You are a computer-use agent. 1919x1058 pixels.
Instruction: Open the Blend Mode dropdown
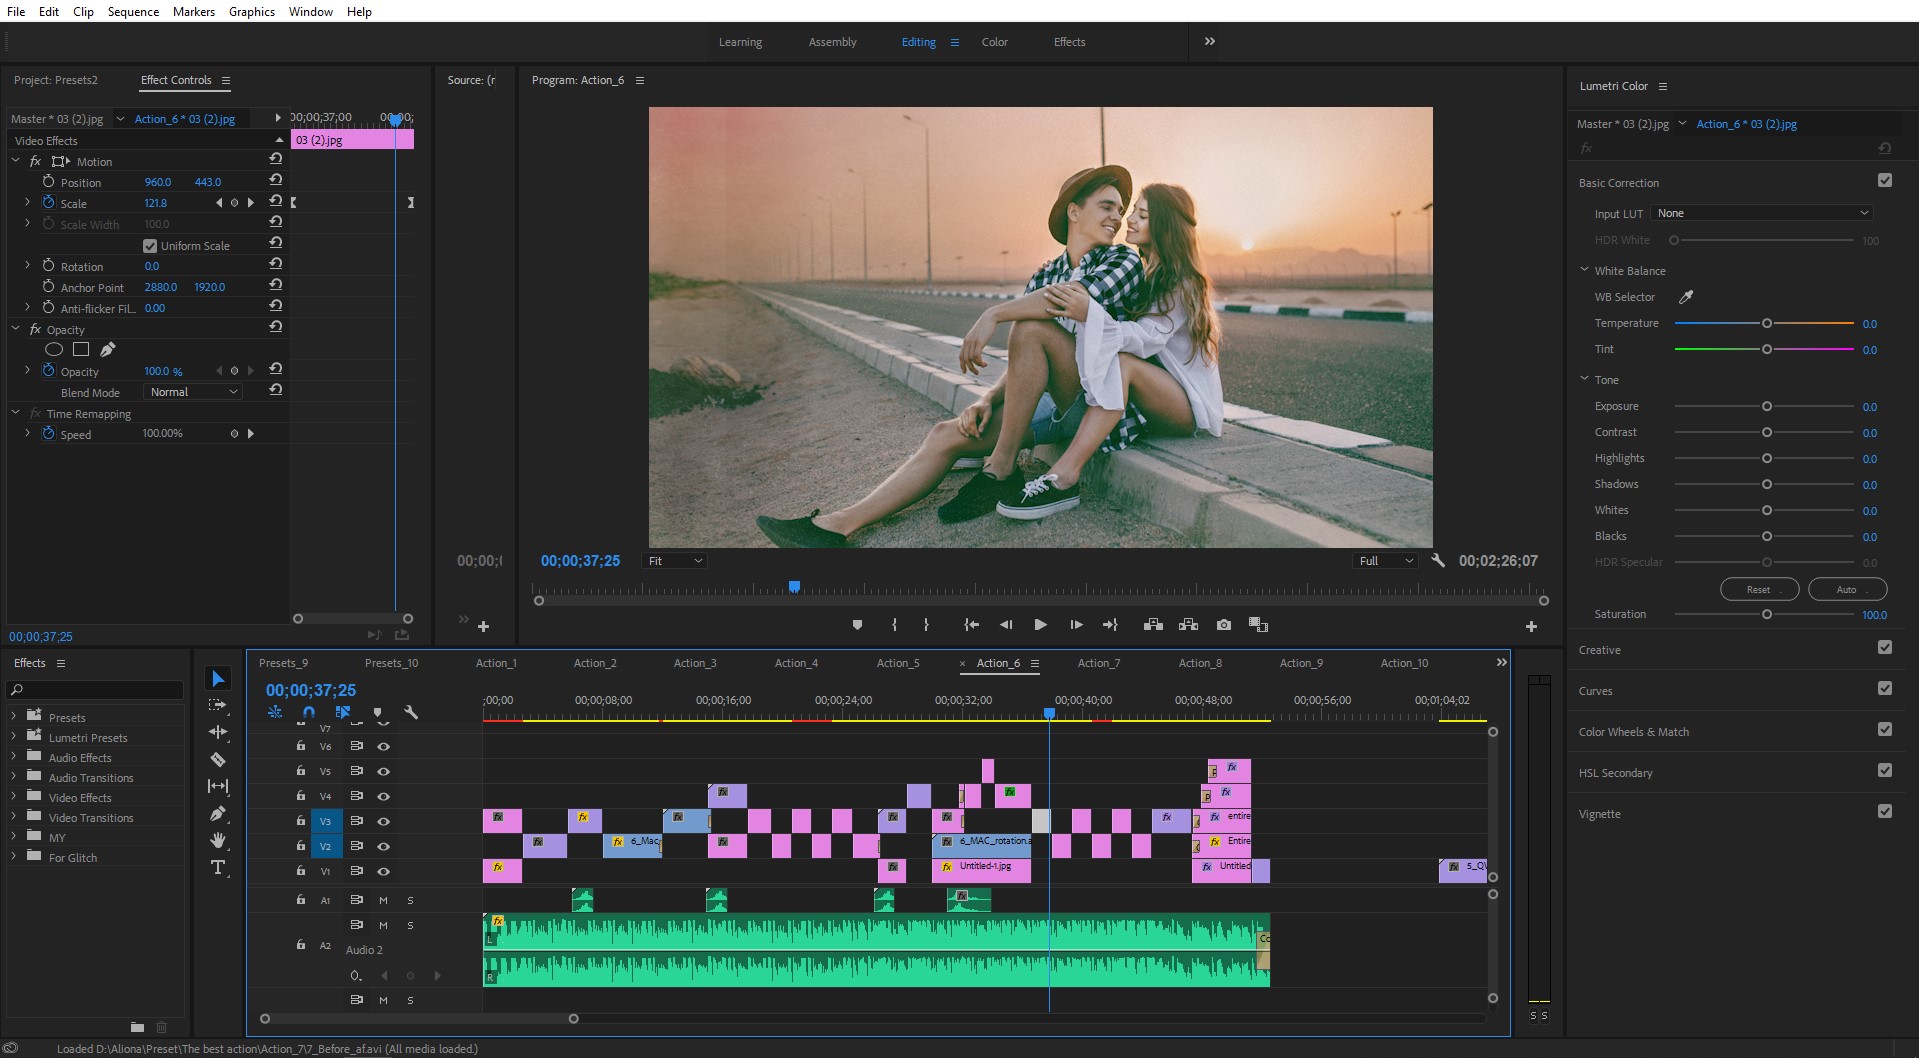coord(193,392)
